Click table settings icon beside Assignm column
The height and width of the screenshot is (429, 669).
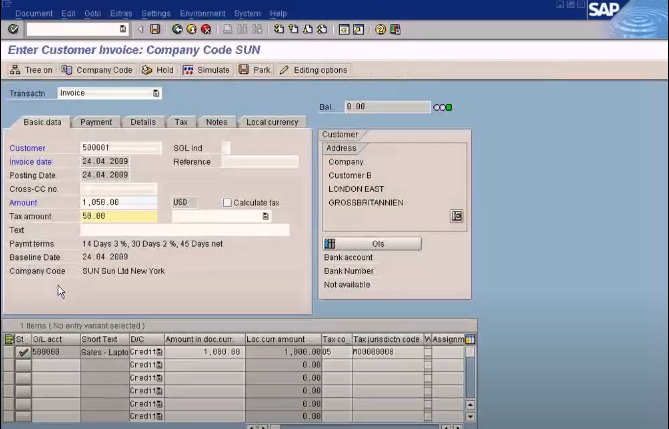pyautogui.click(x=470, y=339)
